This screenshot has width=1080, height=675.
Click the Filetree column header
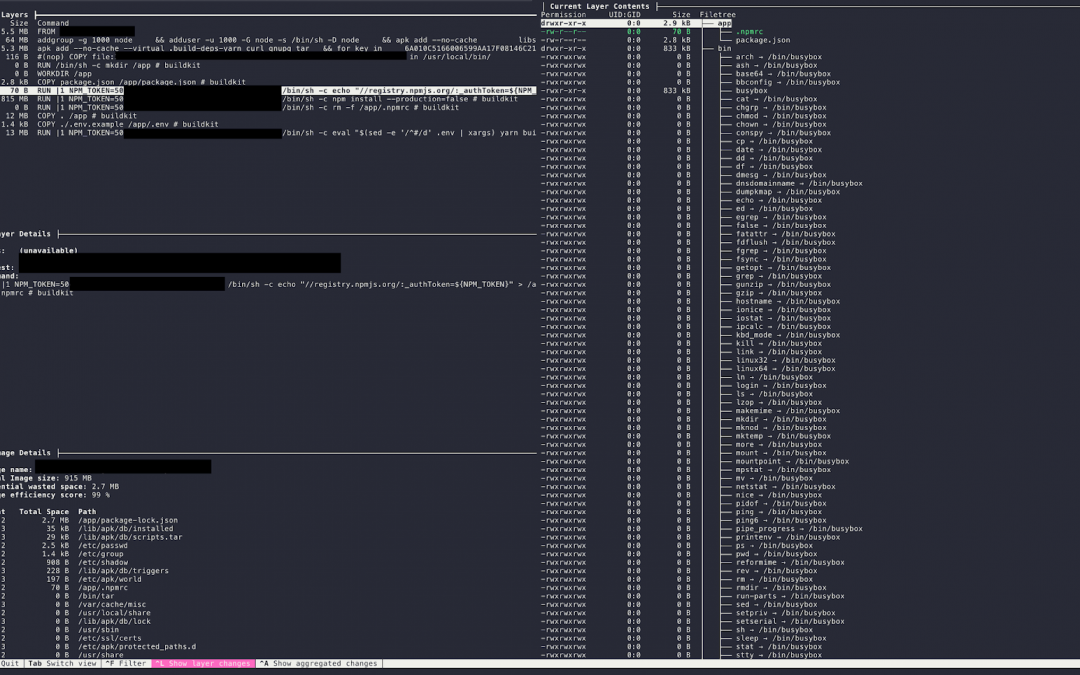click(x=718, y=14)
